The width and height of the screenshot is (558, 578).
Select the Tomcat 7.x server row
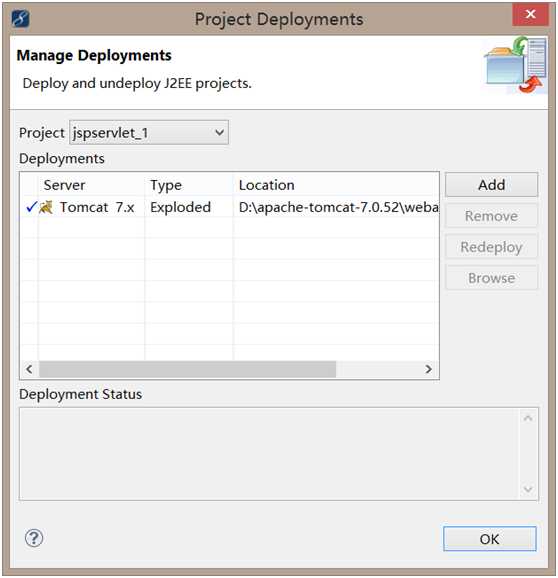coord(230,207)
